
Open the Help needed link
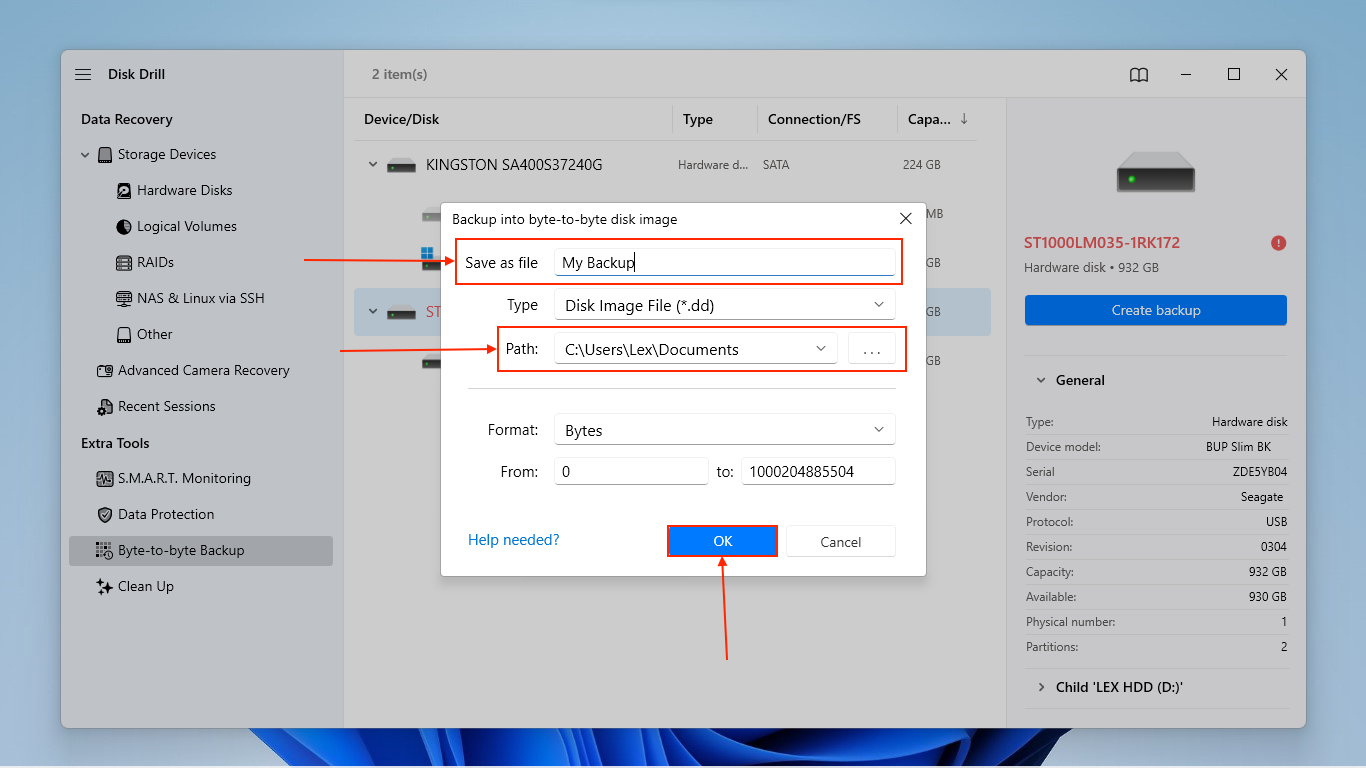[x=513, y=539]
